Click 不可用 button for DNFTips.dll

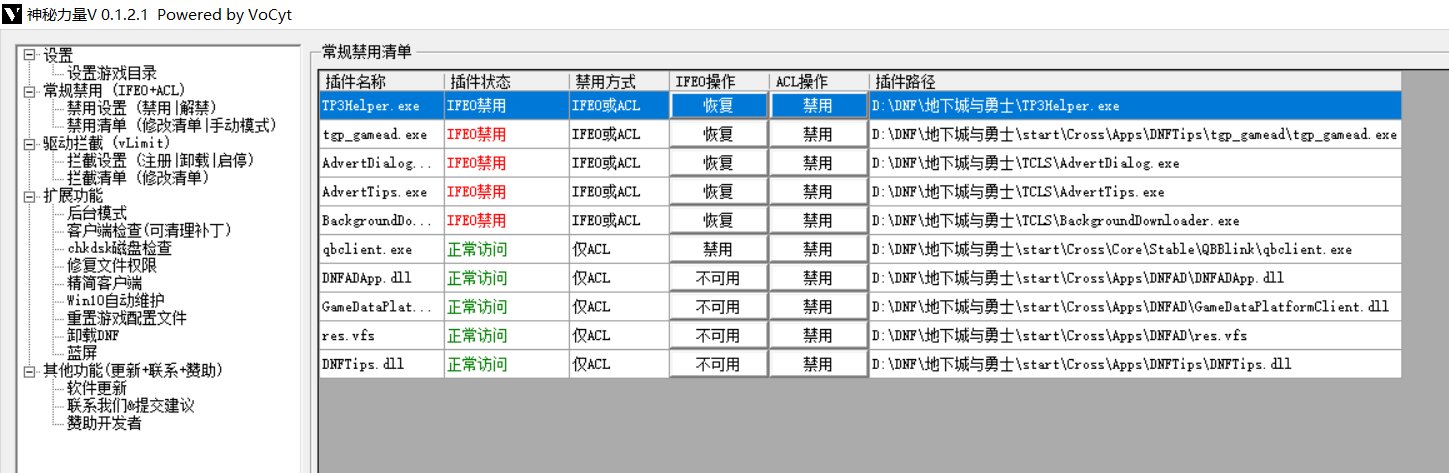(719, 364)
